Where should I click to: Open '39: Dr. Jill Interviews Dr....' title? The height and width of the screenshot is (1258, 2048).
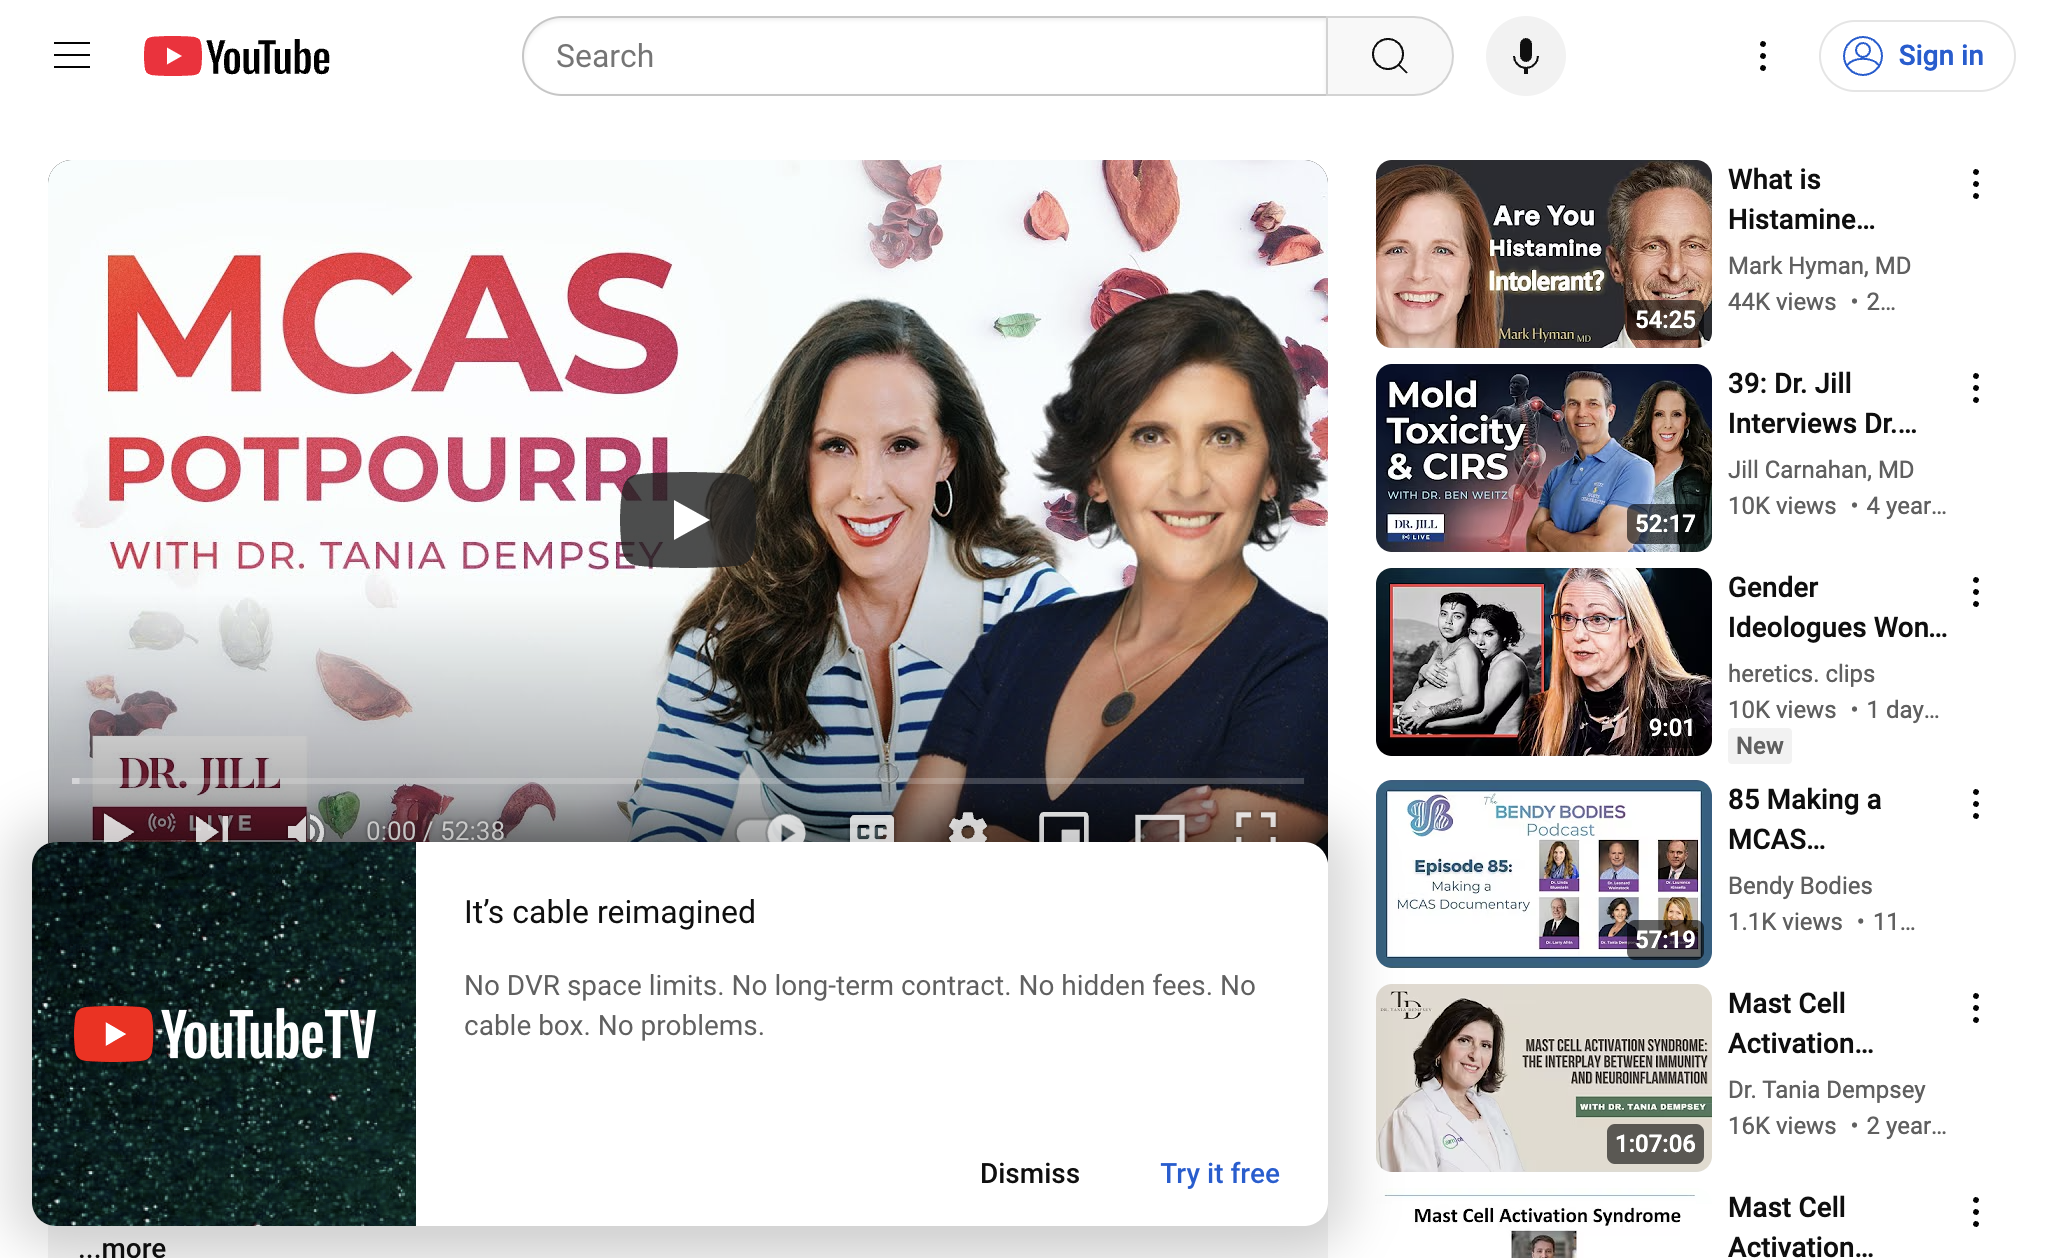coord(1822,403)
